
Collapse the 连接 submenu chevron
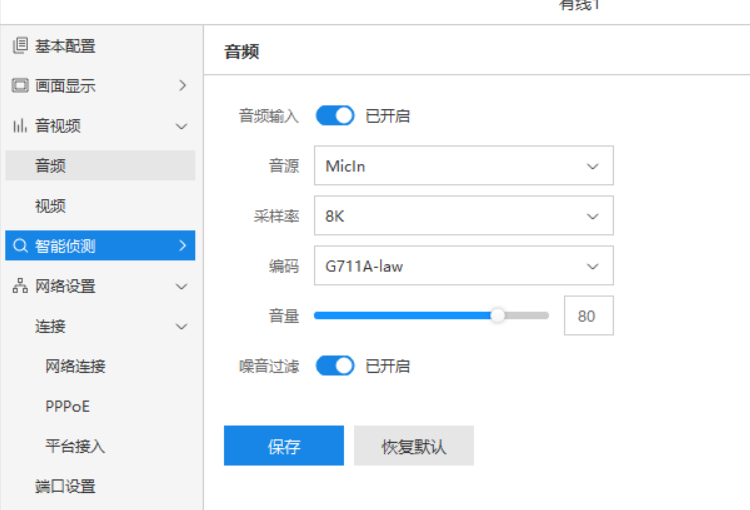[x=182, y=326]
